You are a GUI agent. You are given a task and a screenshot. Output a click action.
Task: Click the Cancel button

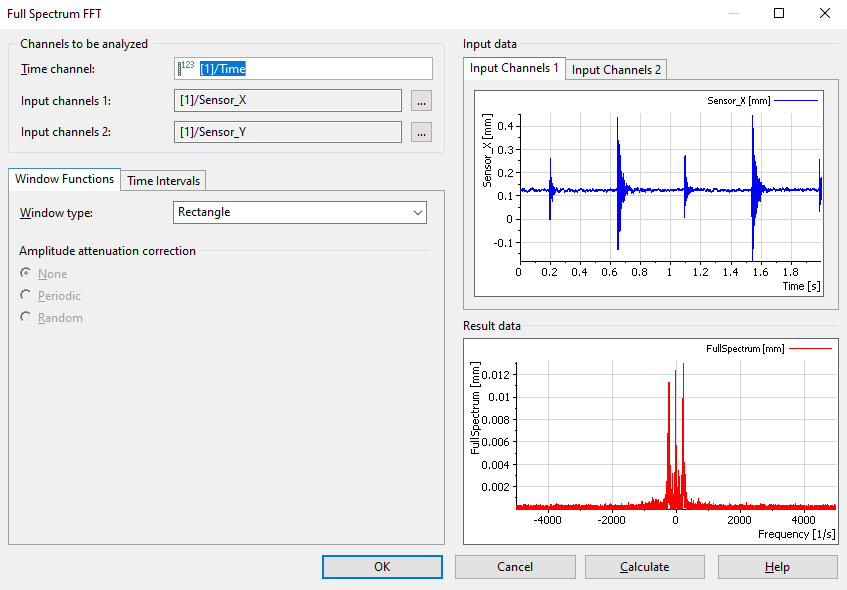[515, 567]
